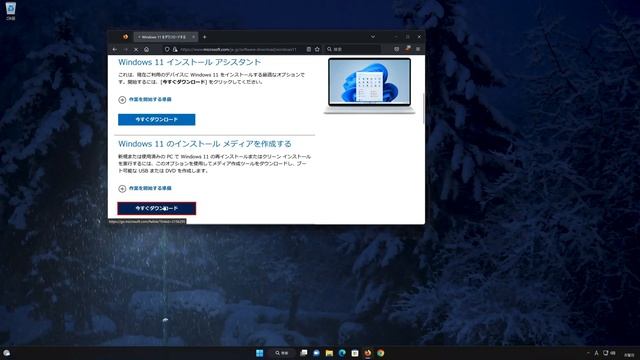Click the Firefox back arrow button

click(x=115, y=49)
